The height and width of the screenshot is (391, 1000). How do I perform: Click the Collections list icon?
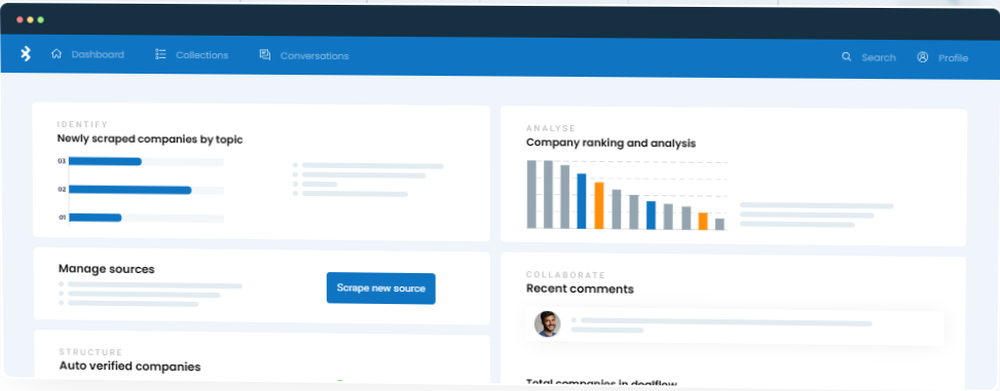pyautogui.click(x=161, y=55)
